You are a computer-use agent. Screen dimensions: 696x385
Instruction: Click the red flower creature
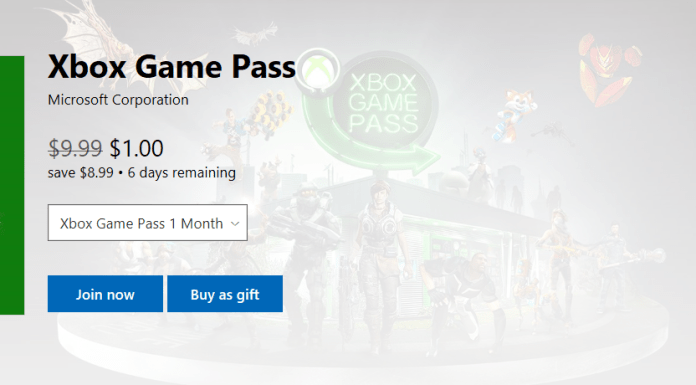(608, 67)
